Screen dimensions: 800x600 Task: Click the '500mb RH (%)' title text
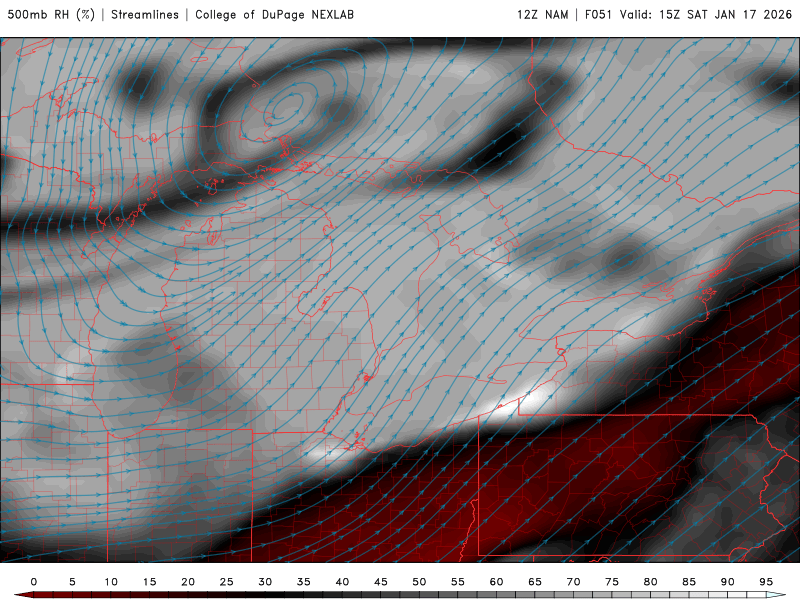51,15
